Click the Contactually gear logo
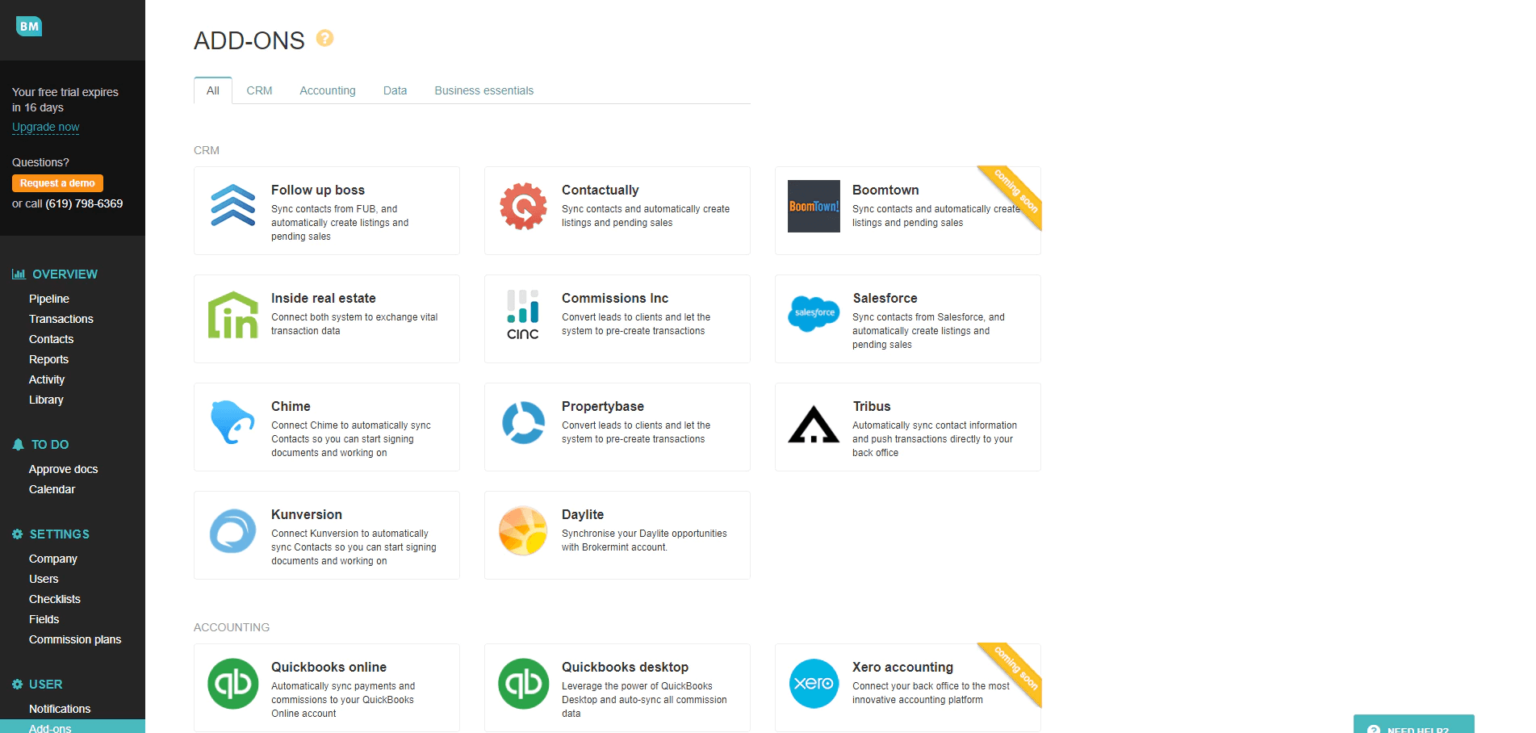Viewport: 1536px width, 733px height. coord(523,206)
